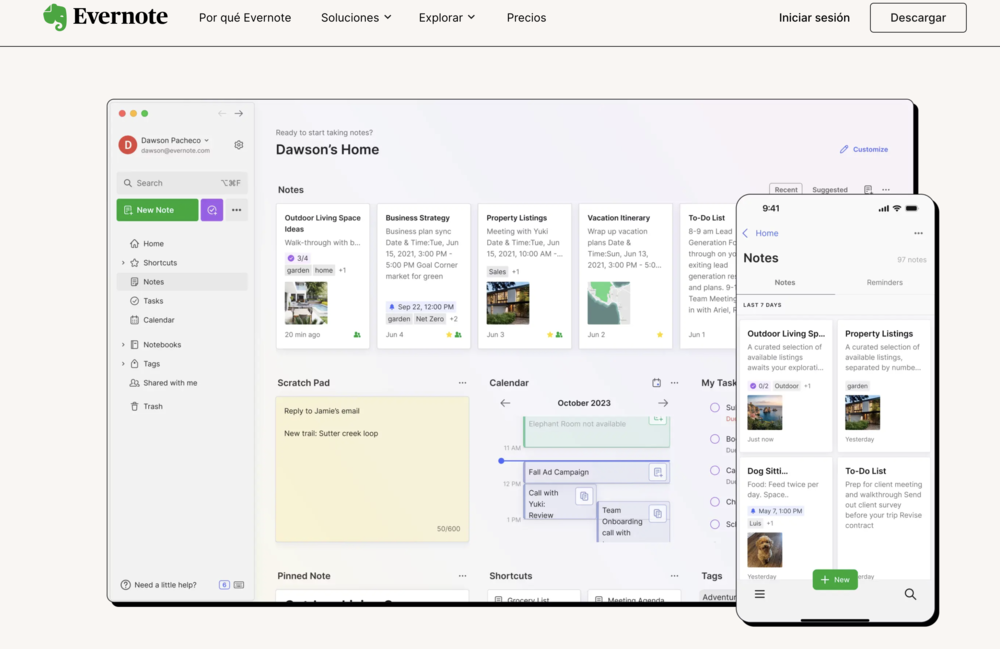Viewport: 1000px width, 649px height.
Task: Select the Suggested tab in Notes section
Action: (829, 189)
